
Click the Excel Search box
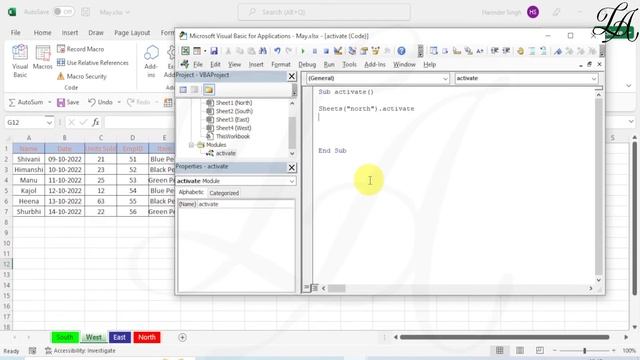(324, 12)
